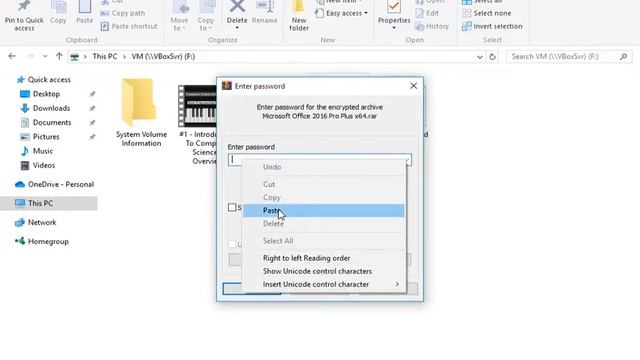Click Copy path in ribbon
This screenshot has height=360, width=640.
[122, 13]
